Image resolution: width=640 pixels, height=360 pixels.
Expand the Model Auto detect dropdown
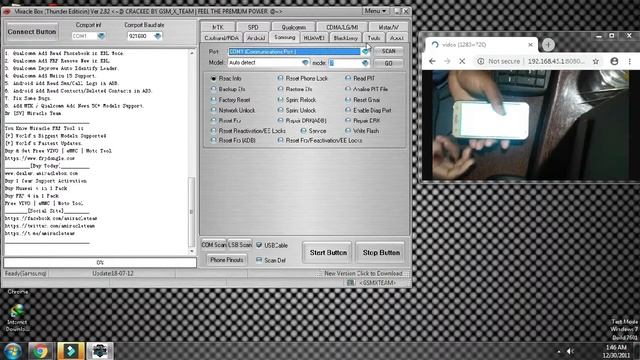coord(305,63)
